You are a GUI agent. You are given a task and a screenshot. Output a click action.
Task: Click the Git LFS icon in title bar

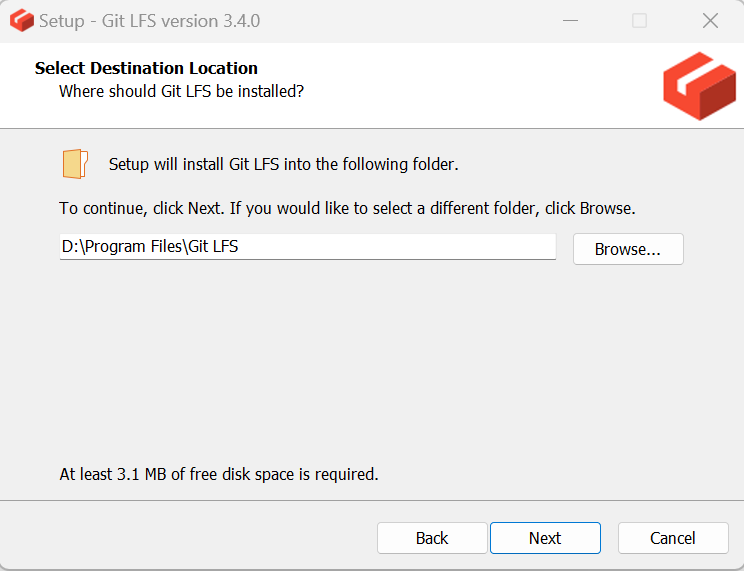pos(22,21)
